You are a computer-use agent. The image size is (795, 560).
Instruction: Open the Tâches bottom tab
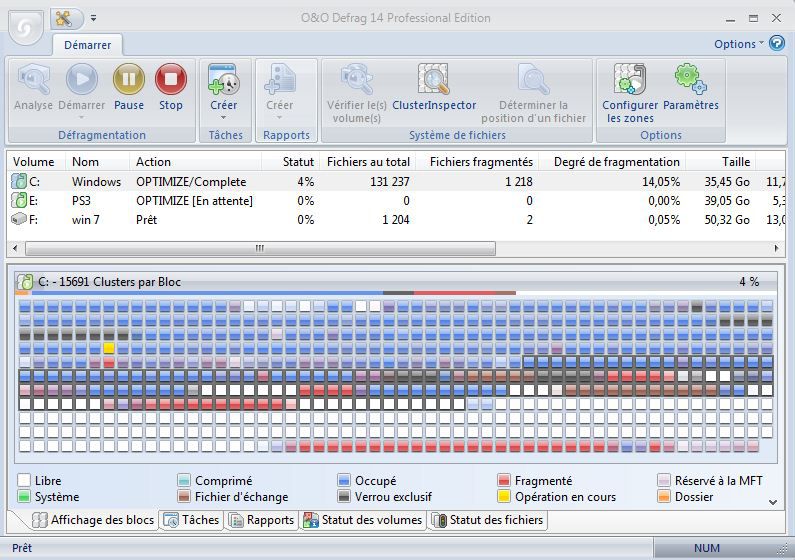(192, 520)
